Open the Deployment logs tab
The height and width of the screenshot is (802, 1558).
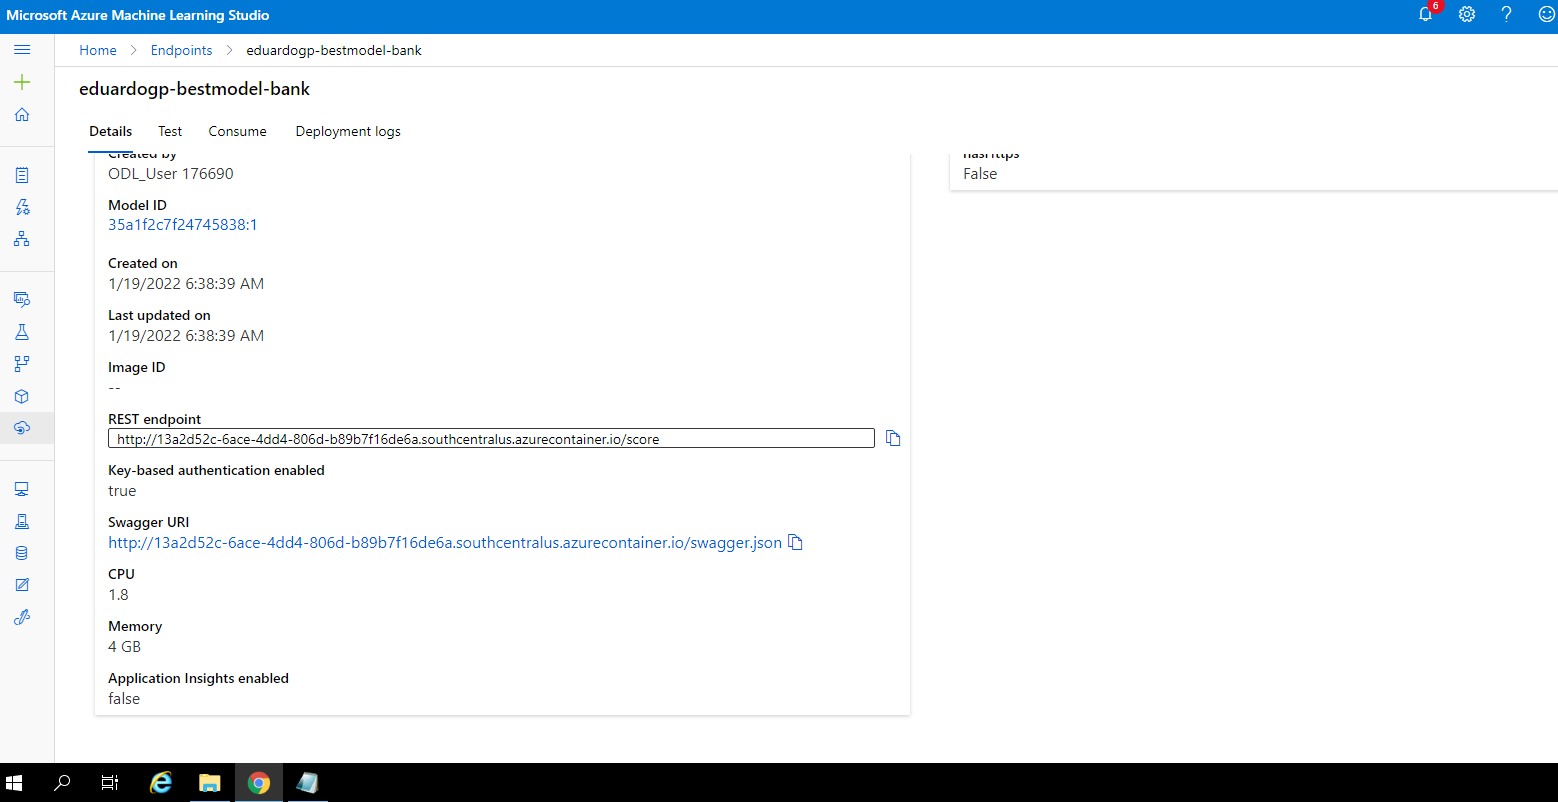tap(348, 131)
